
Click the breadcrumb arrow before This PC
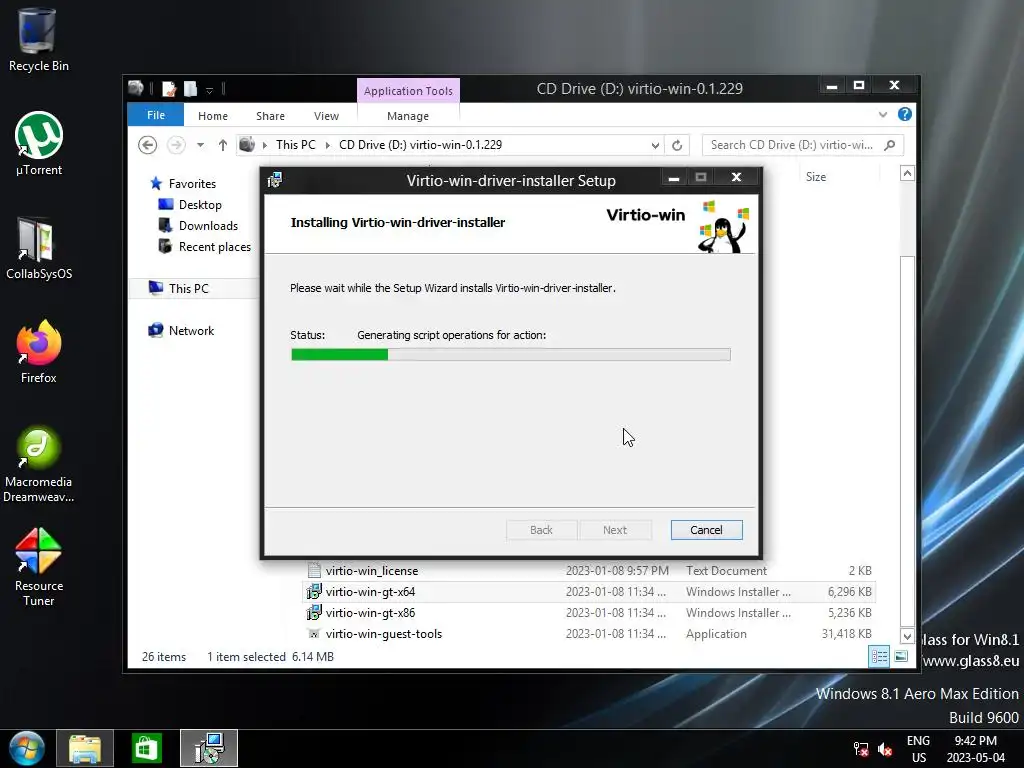[264, 145]
